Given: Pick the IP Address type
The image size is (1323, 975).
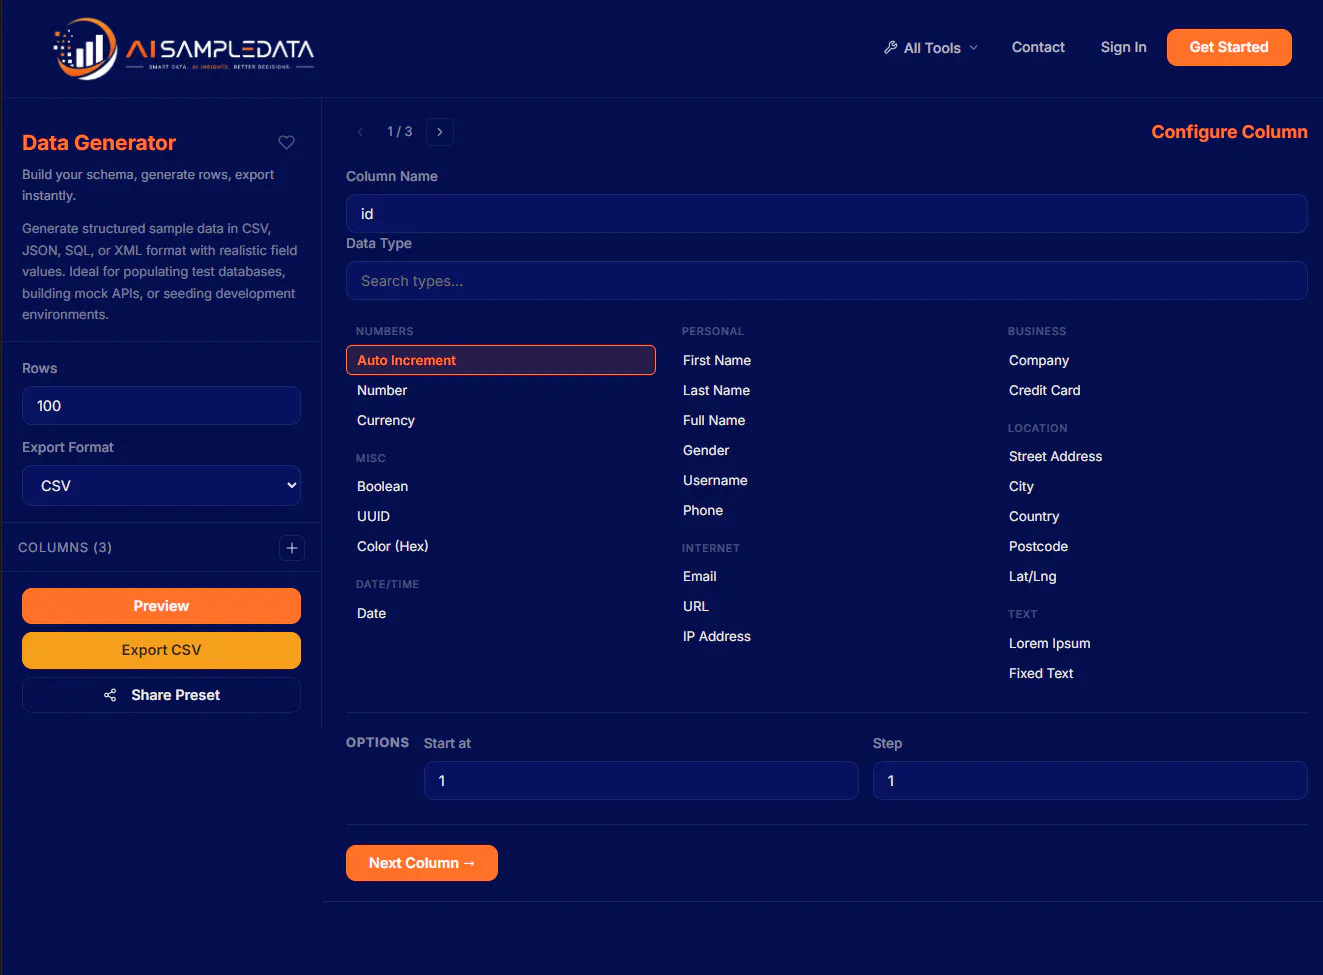Looking at the screenshot, I should 717,637.
